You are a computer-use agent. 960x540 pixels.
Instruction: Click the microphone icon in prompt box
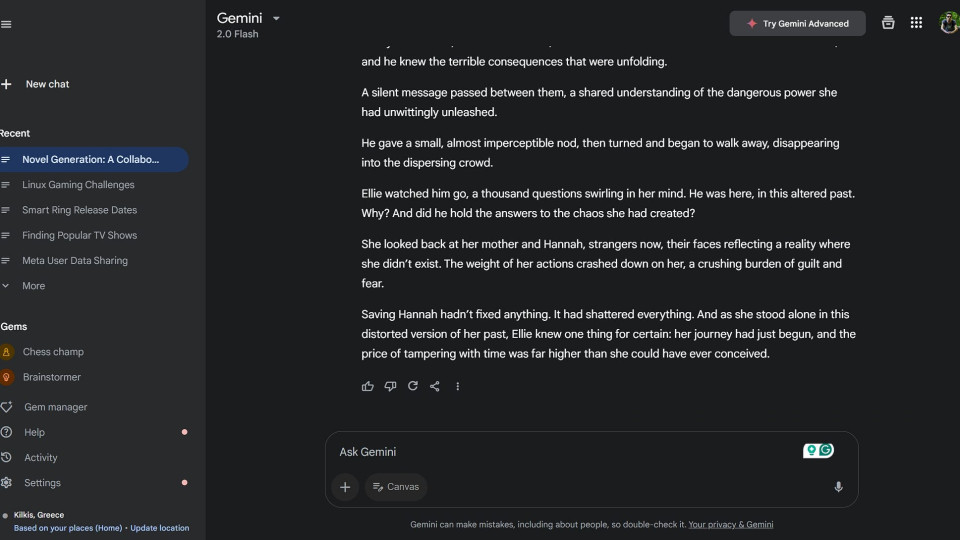point(838,487)
